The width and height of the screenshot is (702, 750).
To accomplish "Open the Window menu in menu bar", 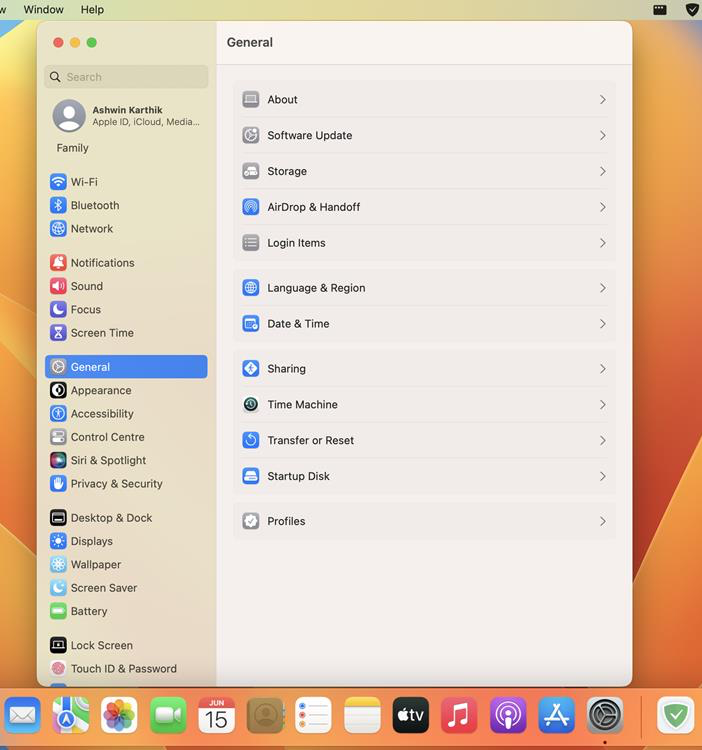I will pyautogui.click(x=43, y=9).
